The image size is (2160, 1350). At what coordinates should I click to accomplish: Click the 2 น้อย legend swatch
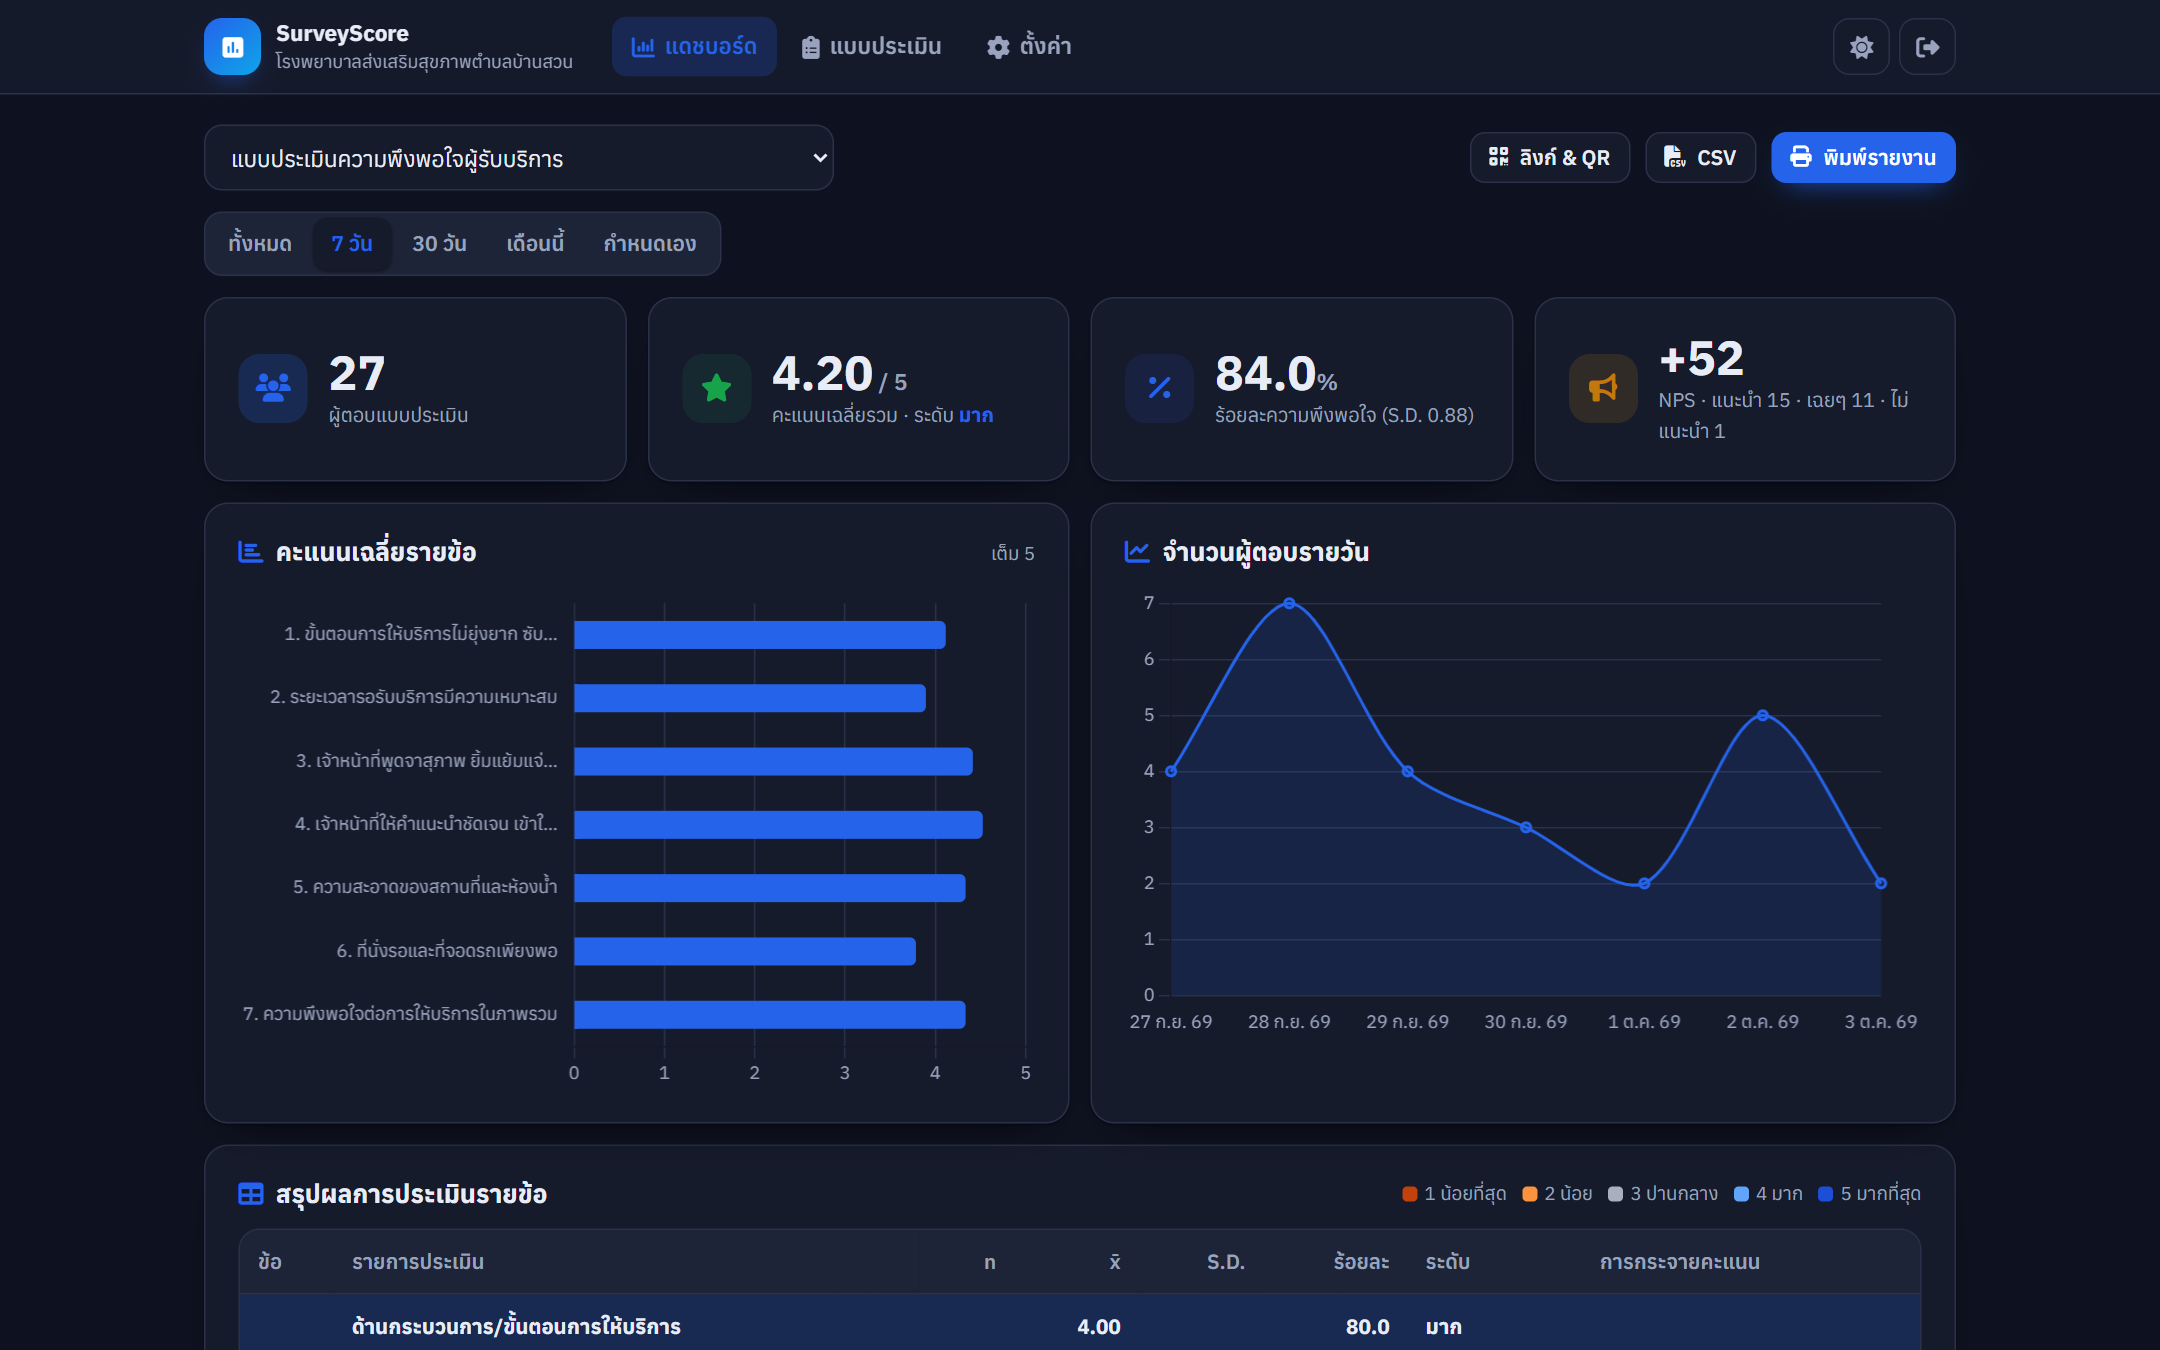point(1529,1194)
